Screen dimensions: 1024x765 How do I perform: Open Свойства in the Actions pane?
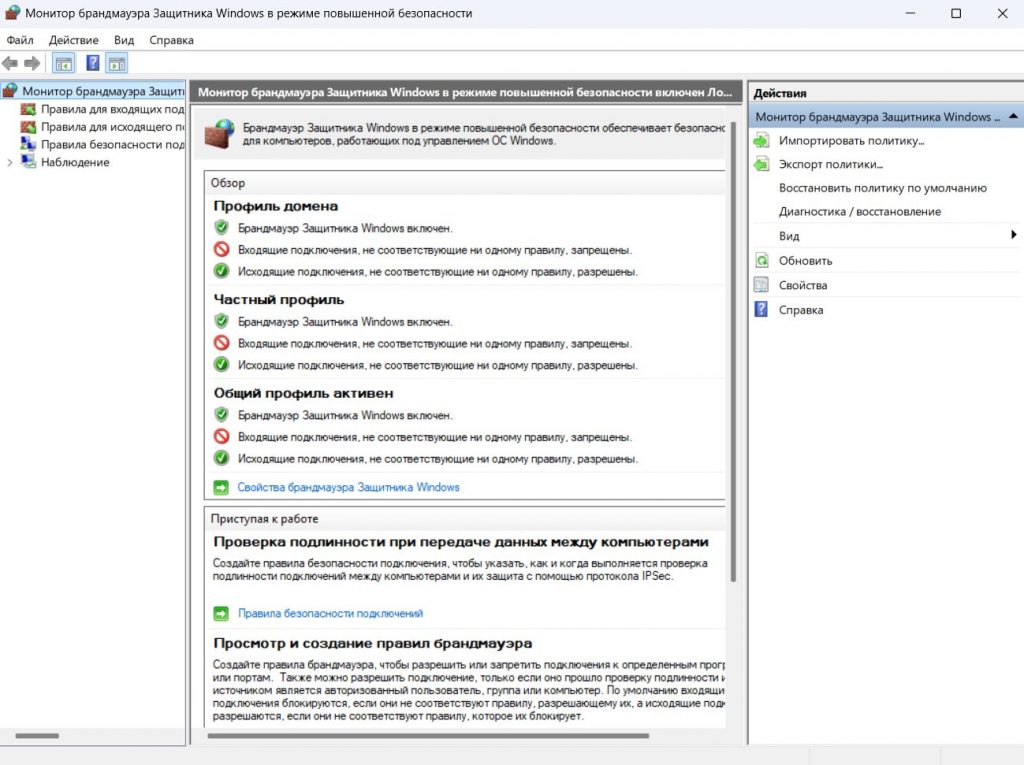(x=802, y=285)
